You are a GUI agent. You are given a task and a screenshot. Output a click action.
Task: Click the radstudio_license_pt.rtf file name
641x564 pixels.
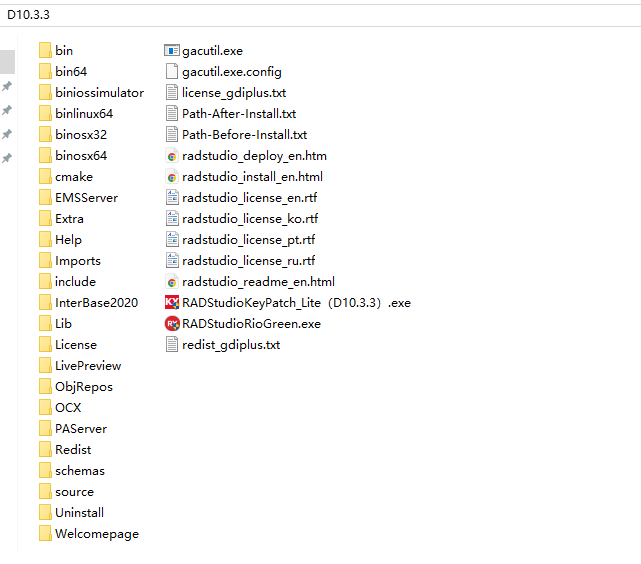click(249, 240)
